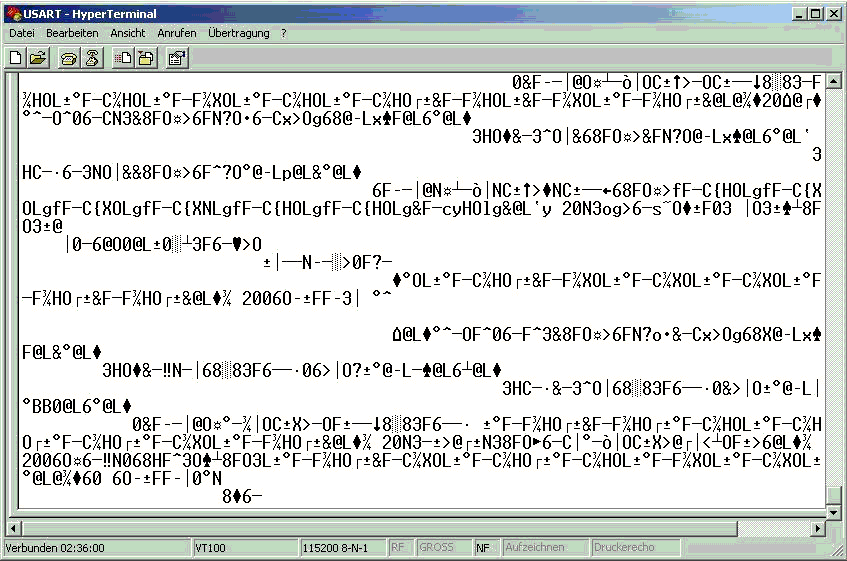Click the 115200 8-N-1 status entry
This screenshot has height=561, width=847.
click(x=343, y=548)
